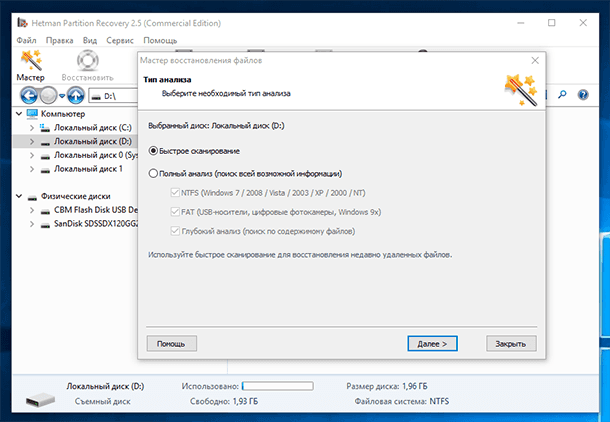Screen dimensions: 610x422
Task: Expand SanDisk SDSSDX120GG tree node
Action: [x=32, y=224]
